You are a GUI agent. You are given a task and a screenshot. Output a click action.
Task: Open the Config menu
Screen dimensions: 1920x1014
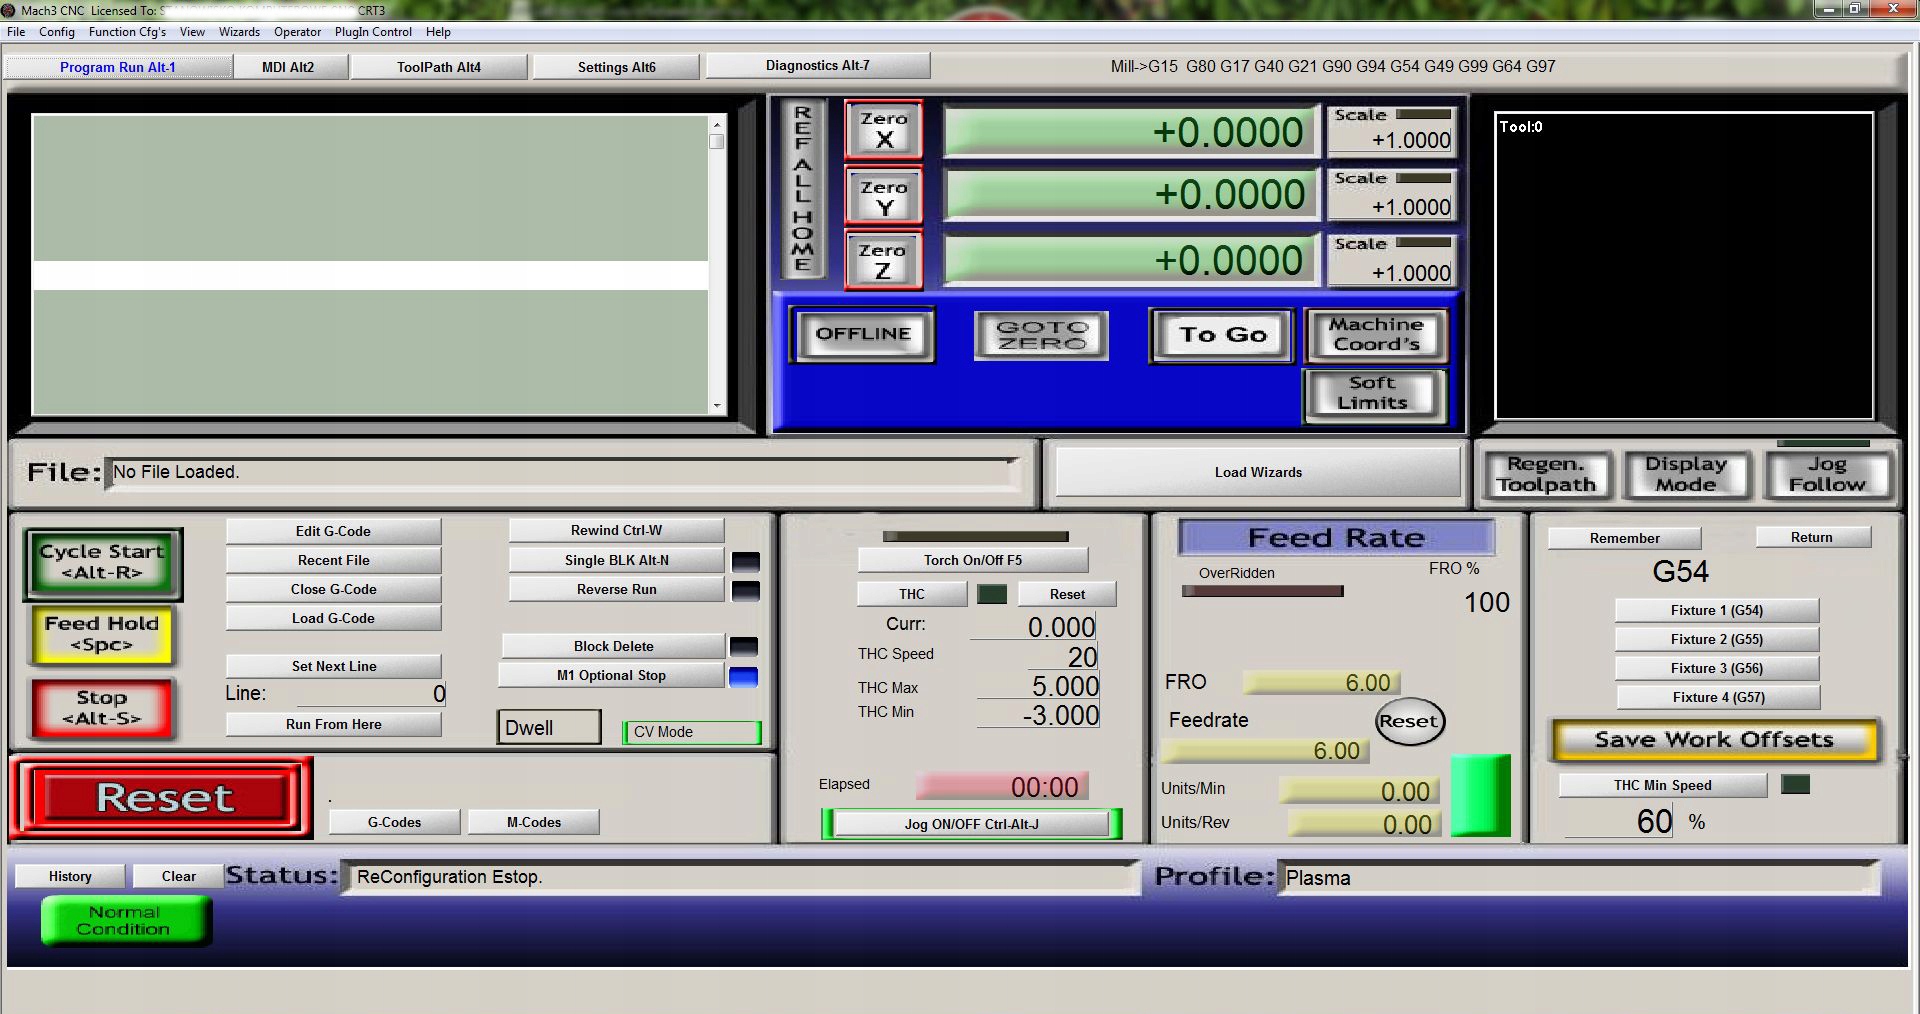point(57,32)
